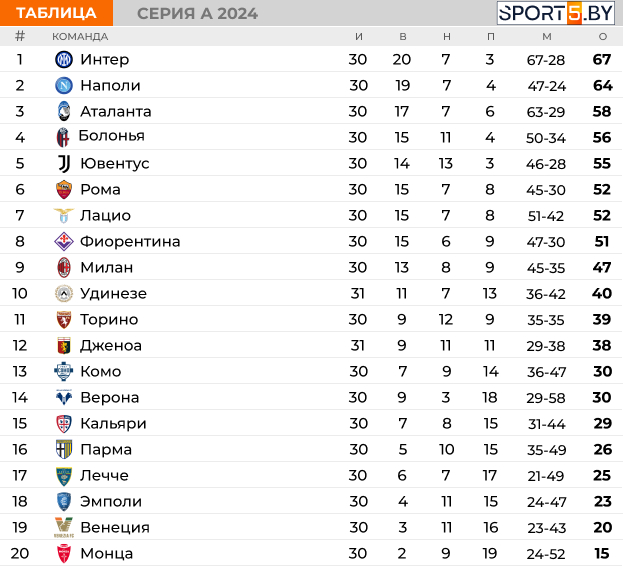Open the СЕРИЯ А 2024 tab
Image resolution: width=623 pixels, height=566 pixels.
pos(197,14)
